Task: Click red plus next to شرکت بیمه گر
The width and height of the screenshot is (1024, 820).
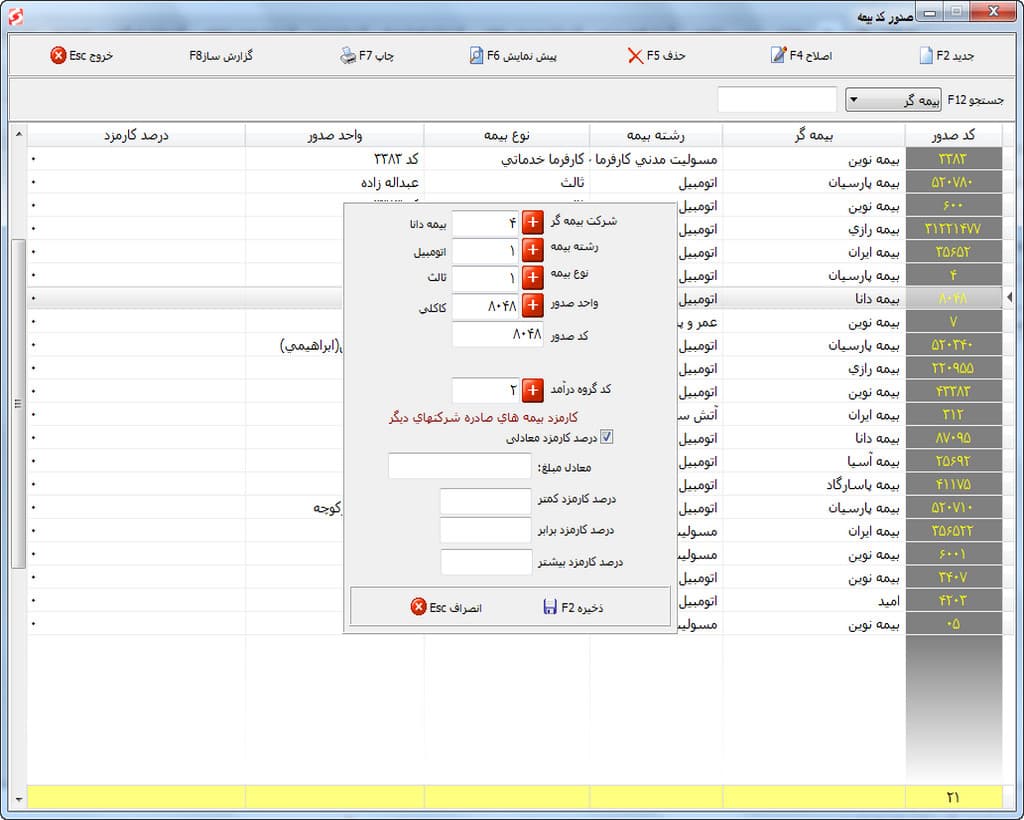Action: pyautogui.click(x=532, y=224)
